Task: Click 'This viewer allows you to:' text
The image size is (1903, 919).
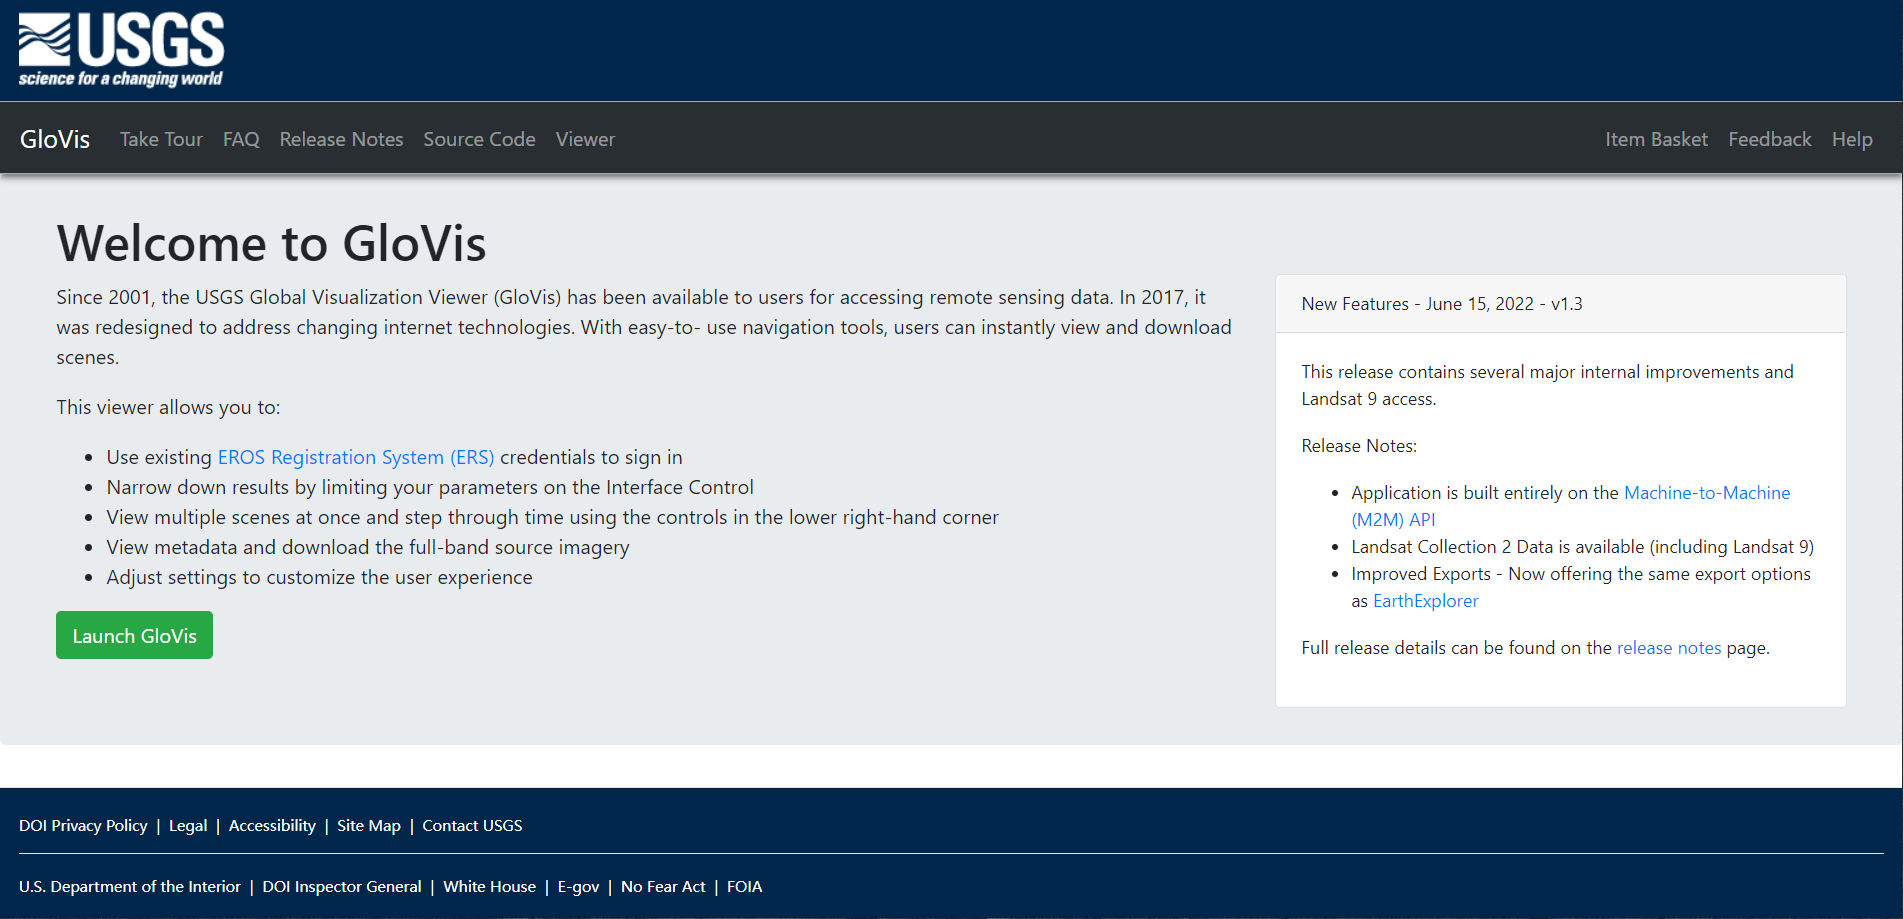Action: coord(168,407)
